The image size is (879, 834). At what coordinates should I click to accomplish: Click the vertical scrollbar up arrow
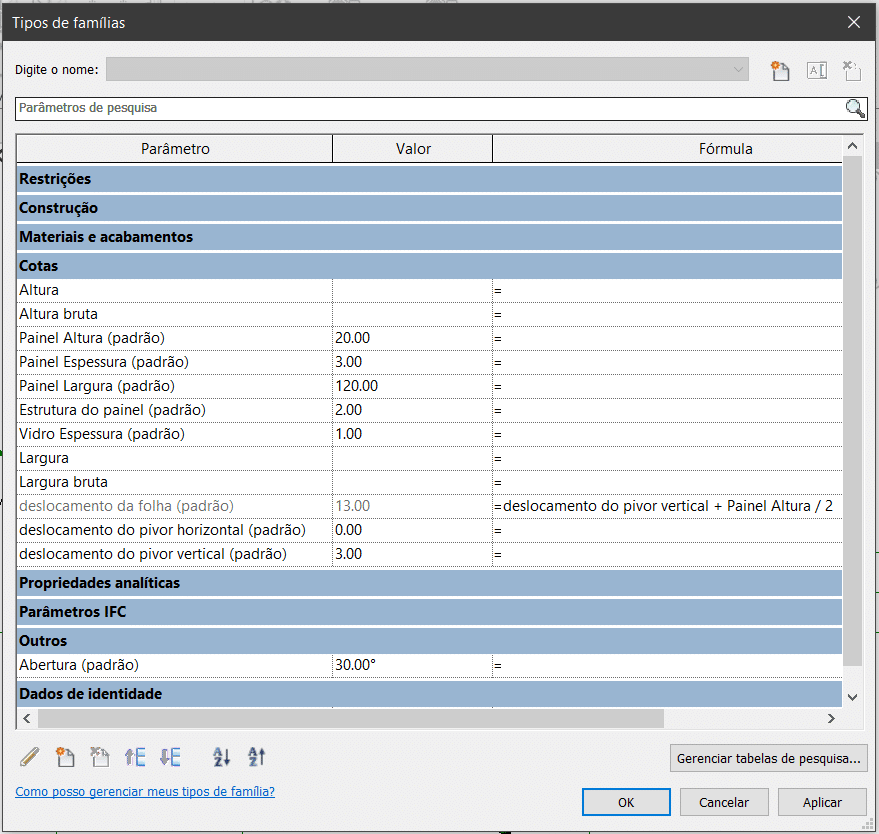point(853,146)
